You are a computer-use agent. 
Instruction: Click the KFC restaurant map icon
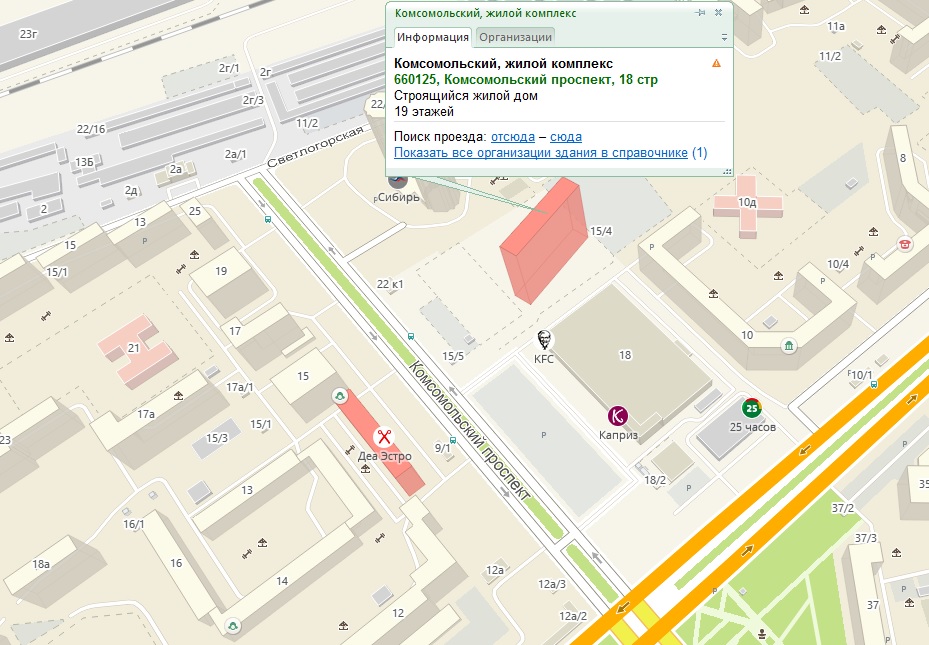(x=544, y=341)
